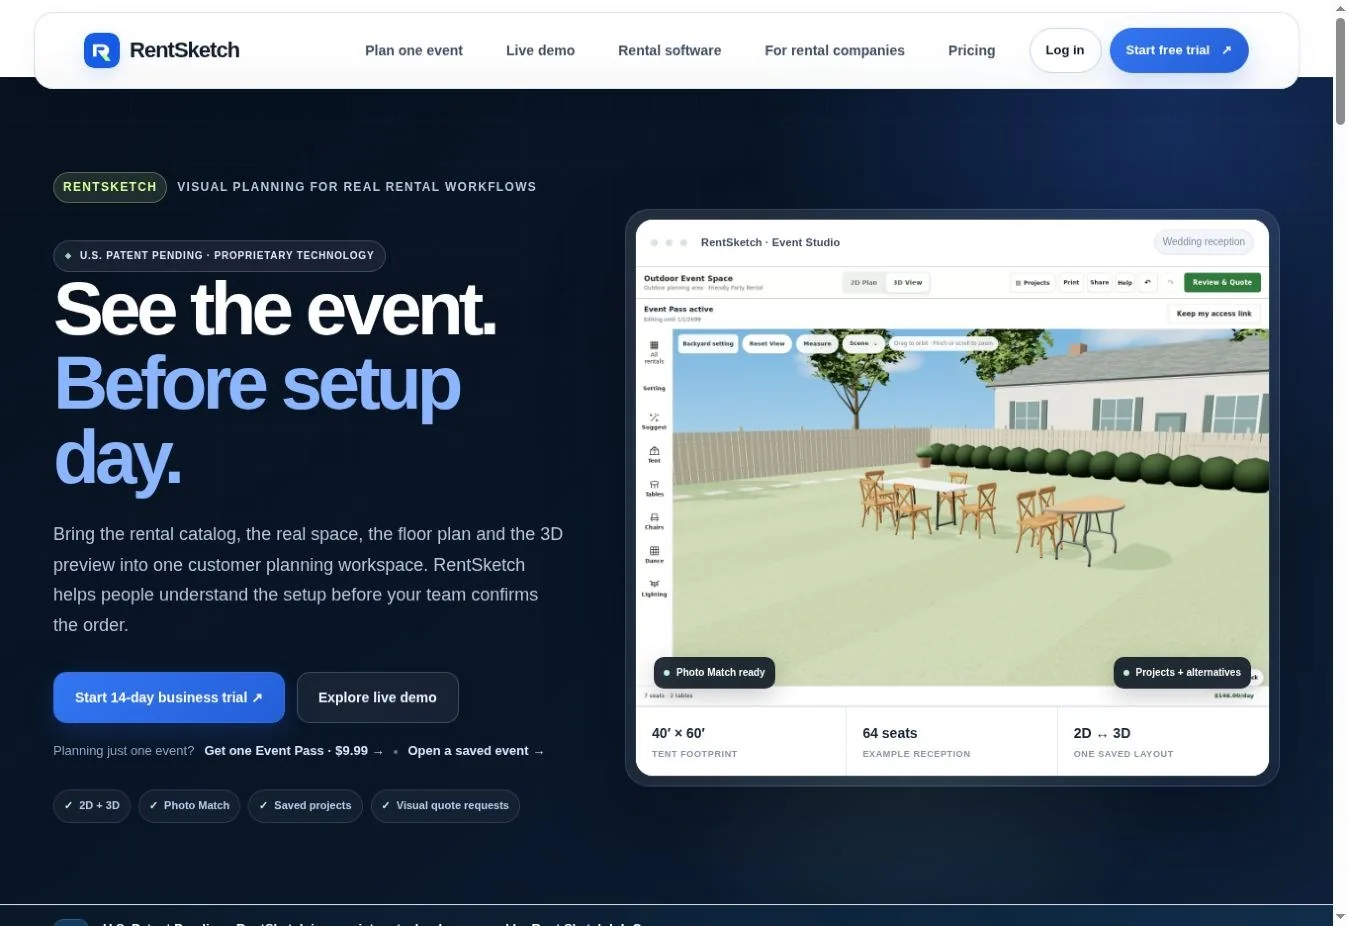
Task: Click the Log in button
Action: point(1065,50)
